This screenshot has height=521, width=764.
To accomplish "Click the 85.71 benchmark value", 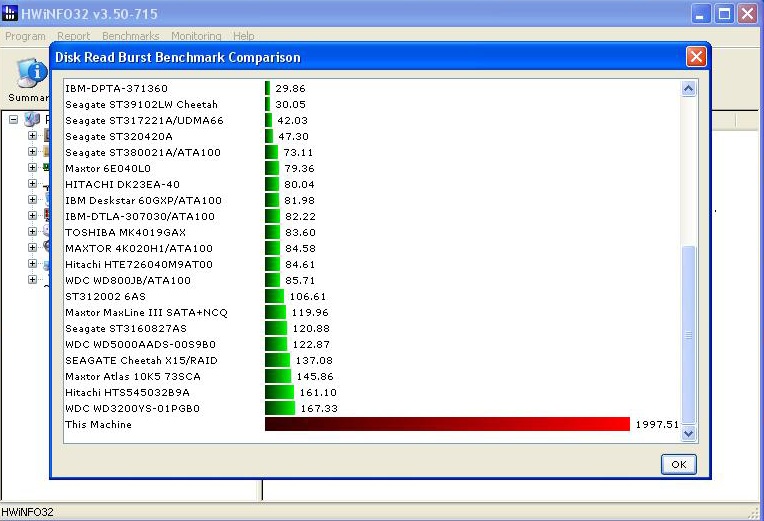I will point(300,281).
